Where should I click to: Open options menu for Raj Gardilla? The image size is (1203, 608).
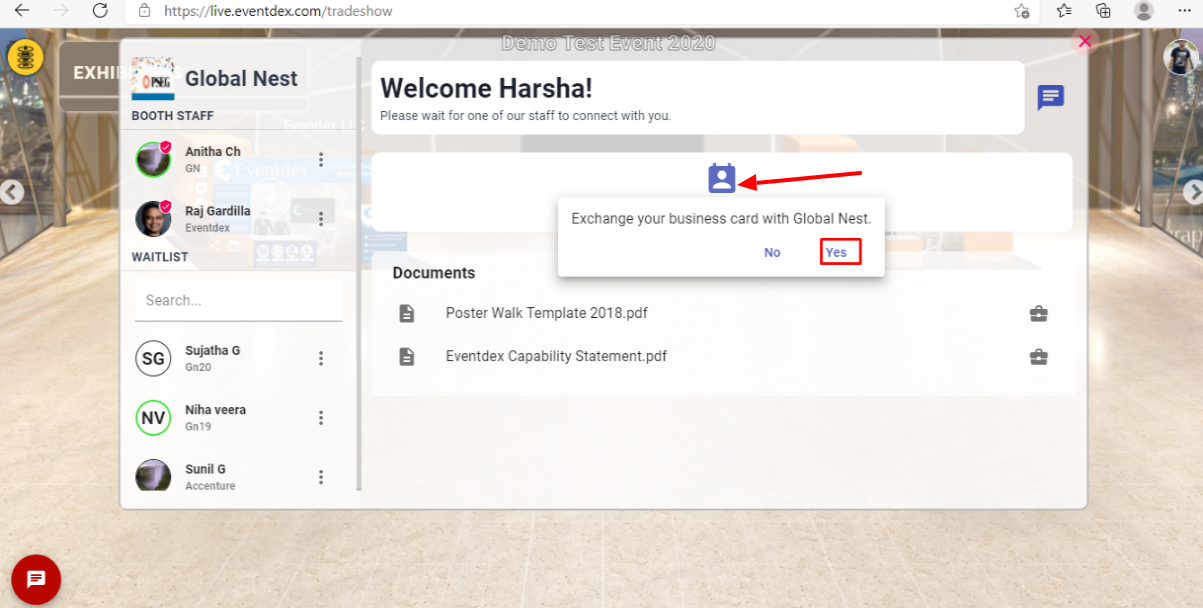[321, 218]
